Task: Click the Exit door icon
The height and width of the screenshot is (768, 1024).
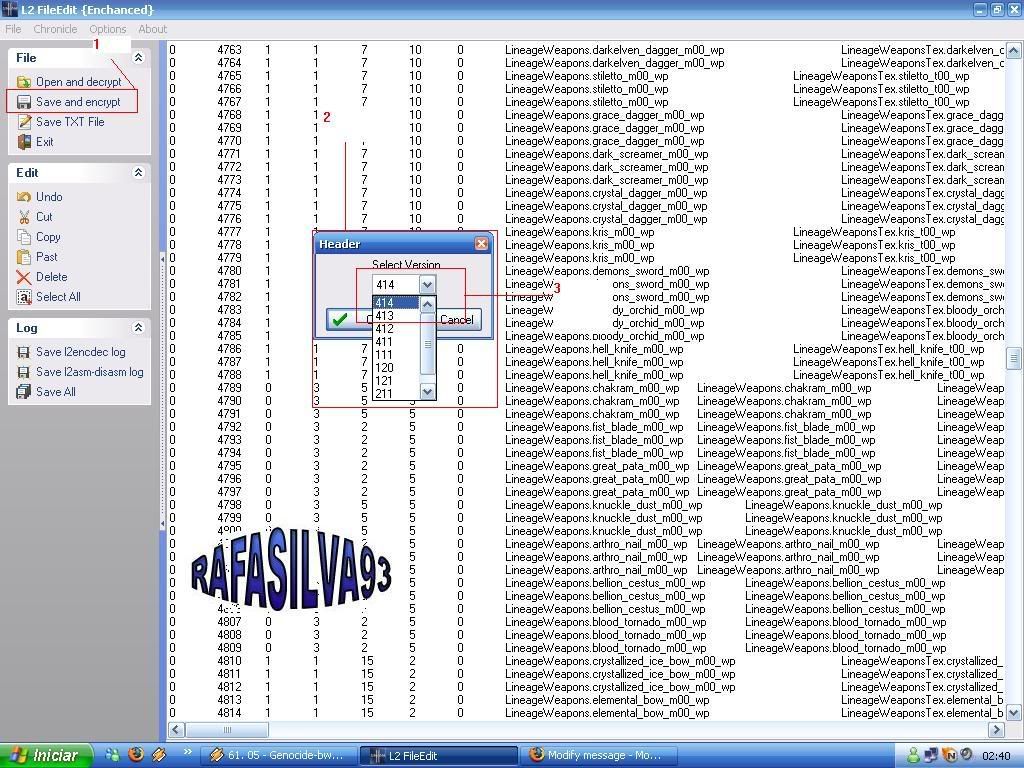Action: (x=24, y=142)
